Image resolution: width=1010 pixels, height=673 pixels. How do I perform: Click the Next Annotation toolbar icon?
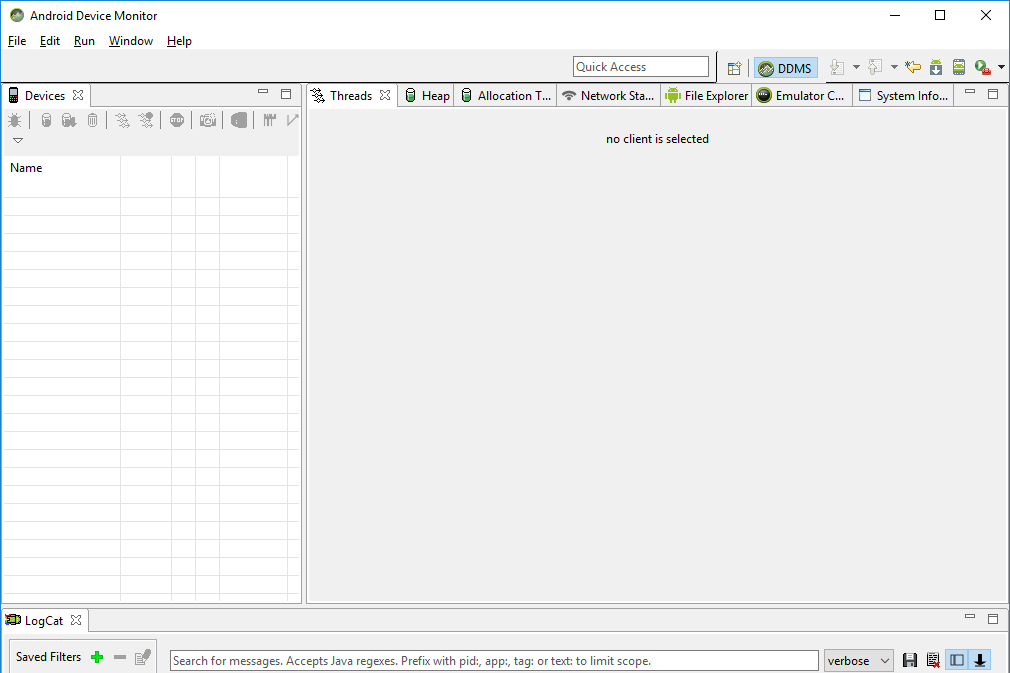tap(837, 67)
